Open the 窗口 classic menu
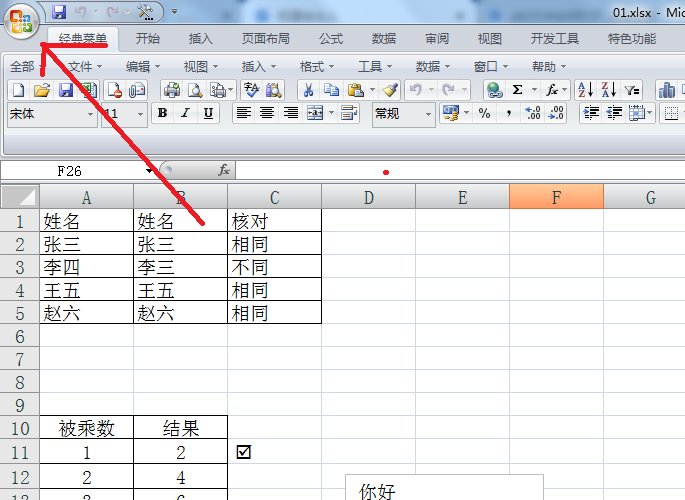This screenshot has width=685, height=500. click(491, 67)
